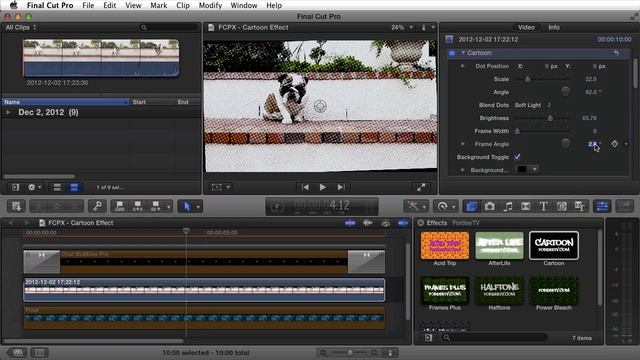640x360 pixels.
Task: Reset the Cartoon effect parameters
Action: click(x=616, y=53)
